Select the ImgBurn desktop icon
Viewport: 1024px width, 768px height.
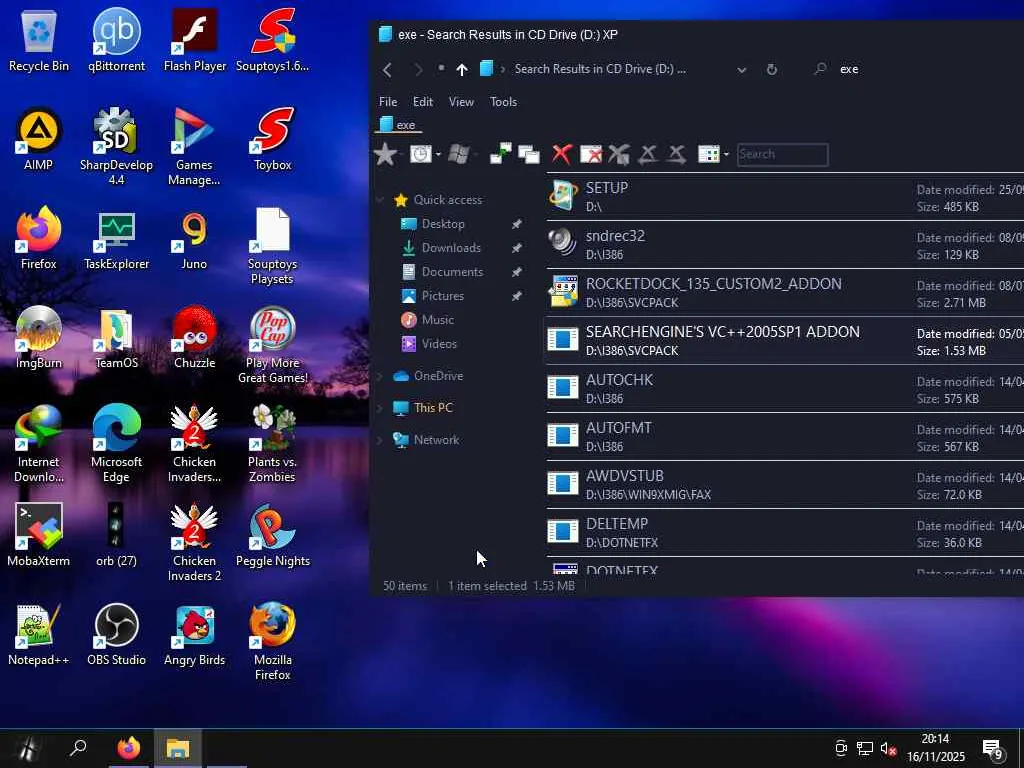point(39,336)
